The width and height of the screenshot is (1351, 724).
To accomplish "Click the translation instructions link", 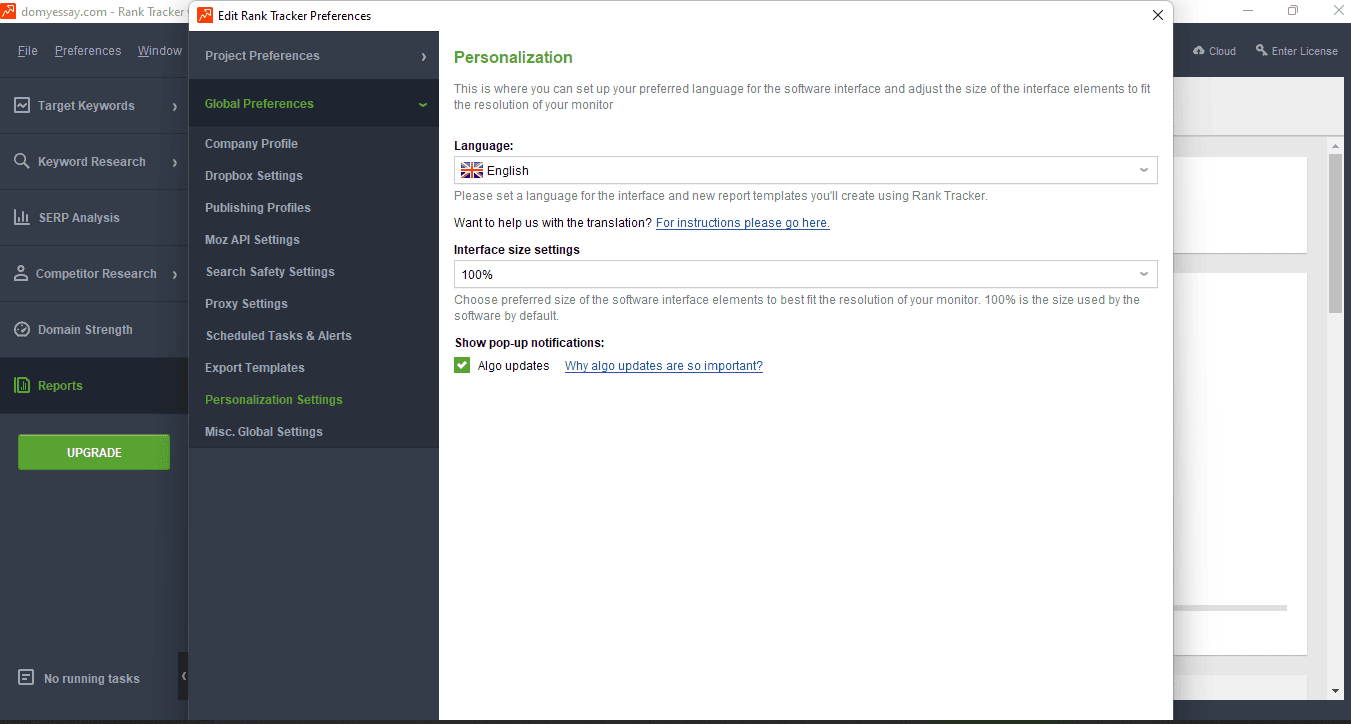I will click(x=742, y=222).
